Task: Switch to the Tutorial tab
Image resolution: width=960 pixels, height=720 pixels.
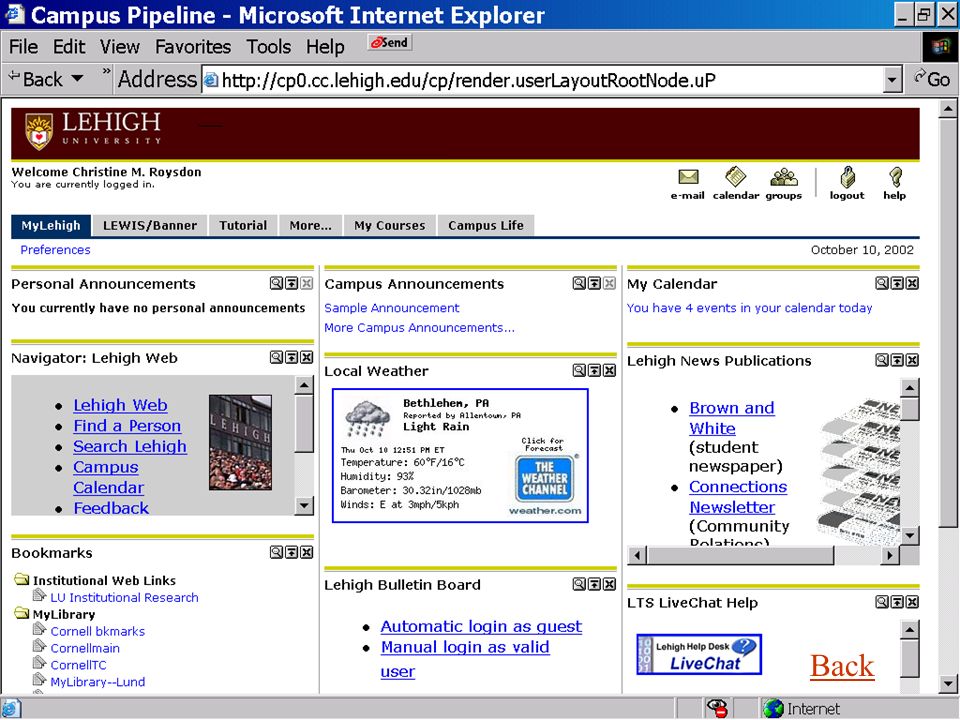Action: coord(243,225)
